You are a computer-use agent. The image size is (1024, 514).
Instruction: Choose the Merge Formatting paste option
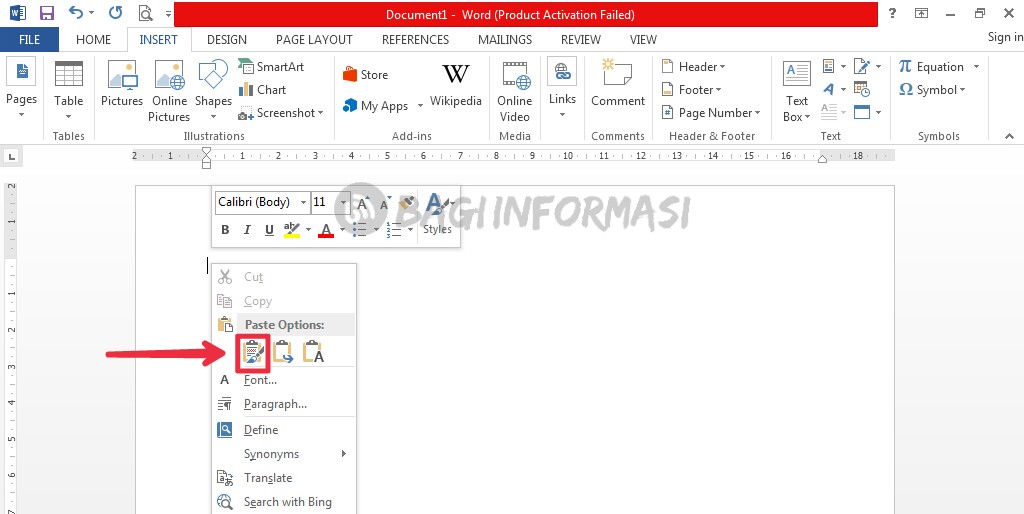tap(283, 352)
